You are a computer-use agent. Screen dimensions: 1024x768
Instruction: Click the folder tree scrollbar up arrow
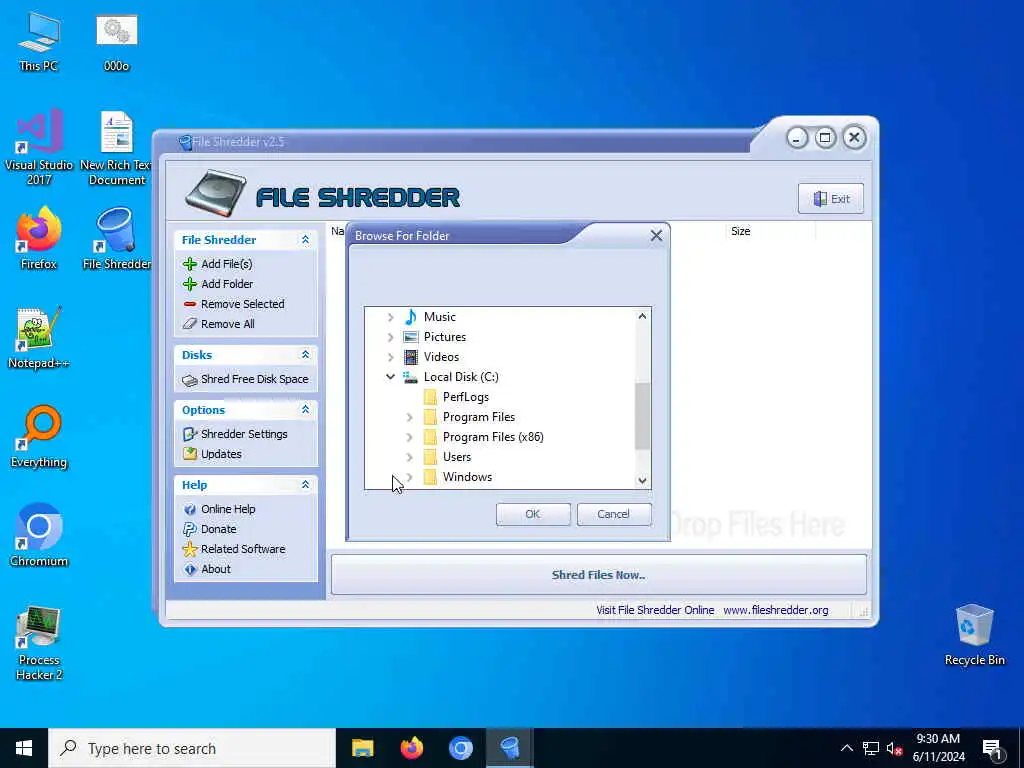(x=643, y=316)
